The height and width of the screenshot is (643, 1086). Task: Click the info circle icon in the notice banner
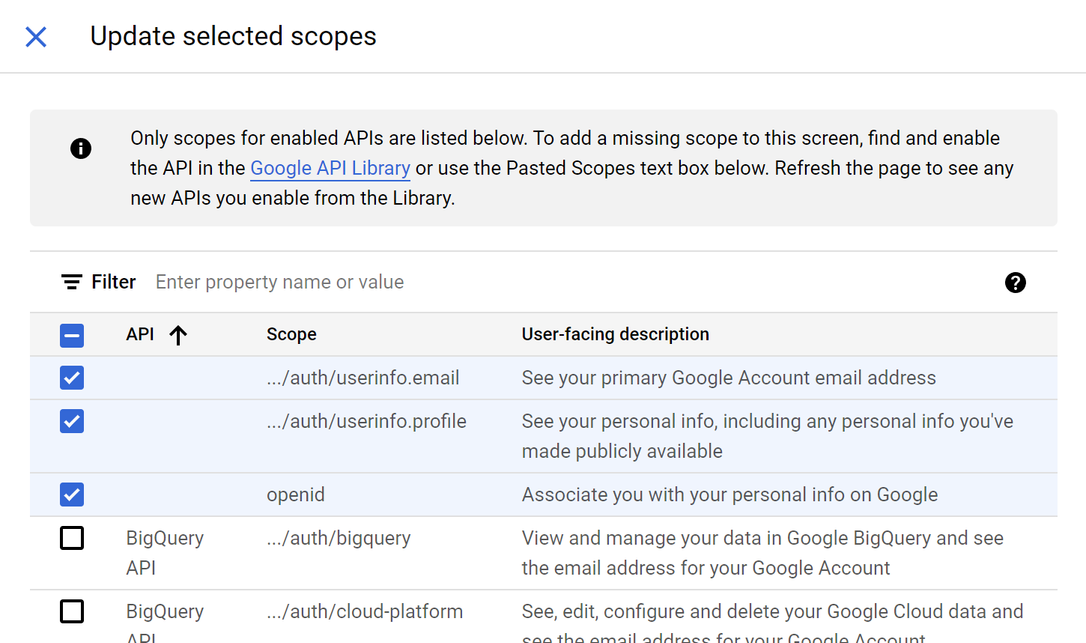point(81,148)
